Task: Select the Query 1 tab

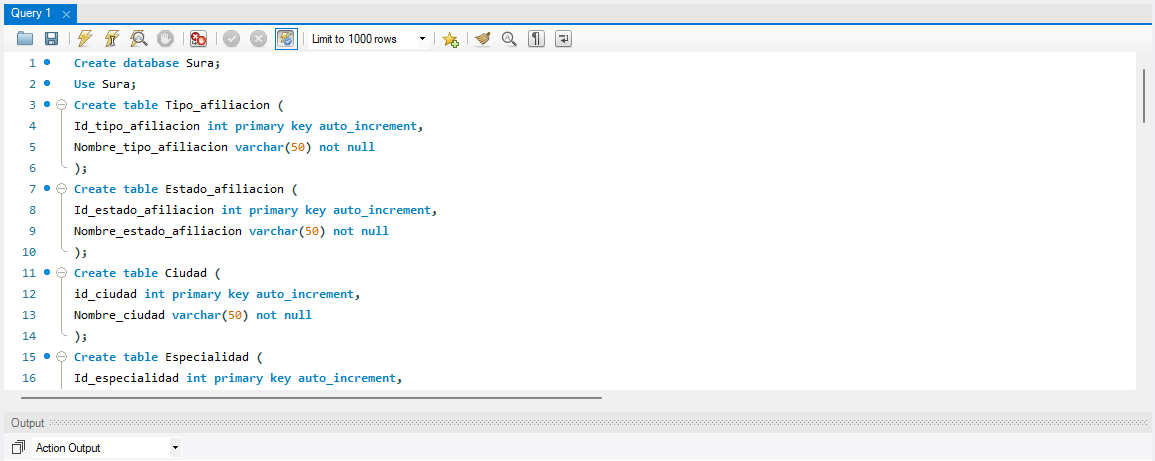Action: (x=30, y=13)
